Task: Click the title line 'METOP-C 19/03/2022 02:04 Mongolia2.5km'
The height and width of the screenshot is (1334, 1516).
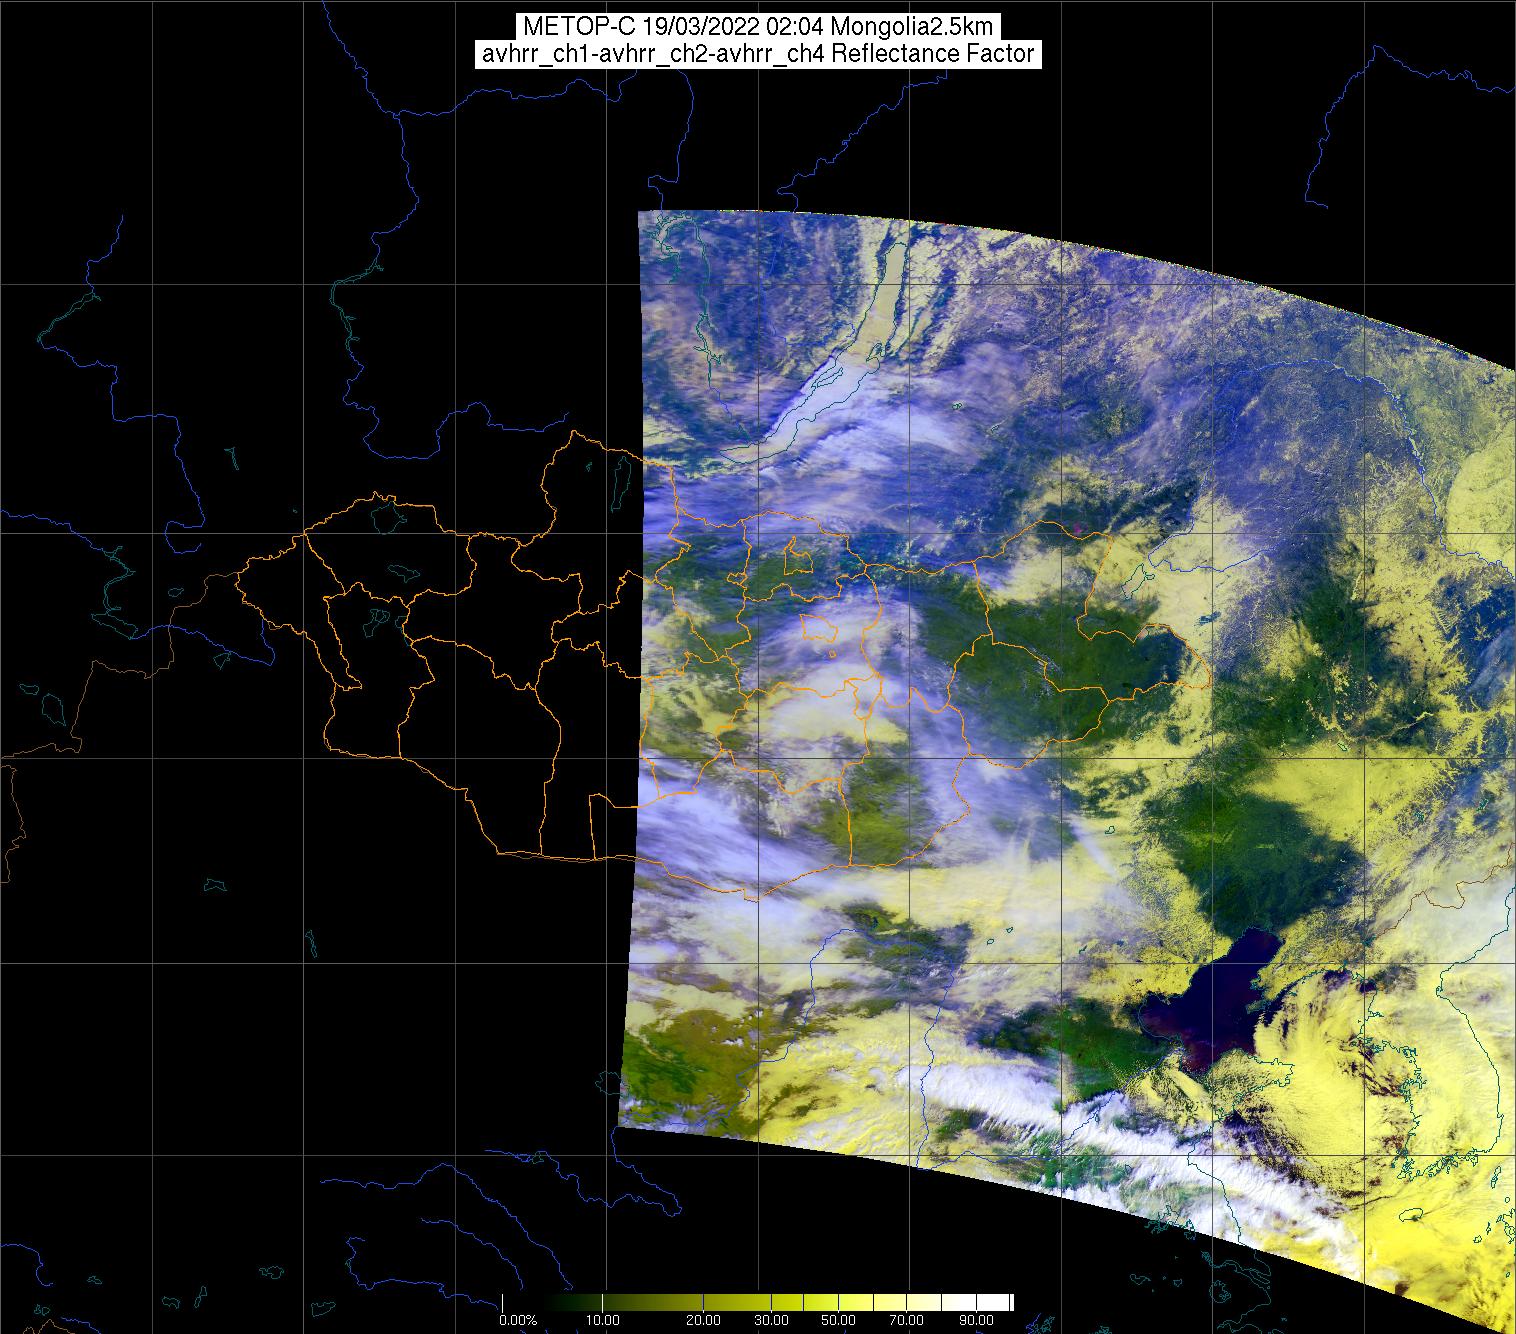Action: pos(757,27)
